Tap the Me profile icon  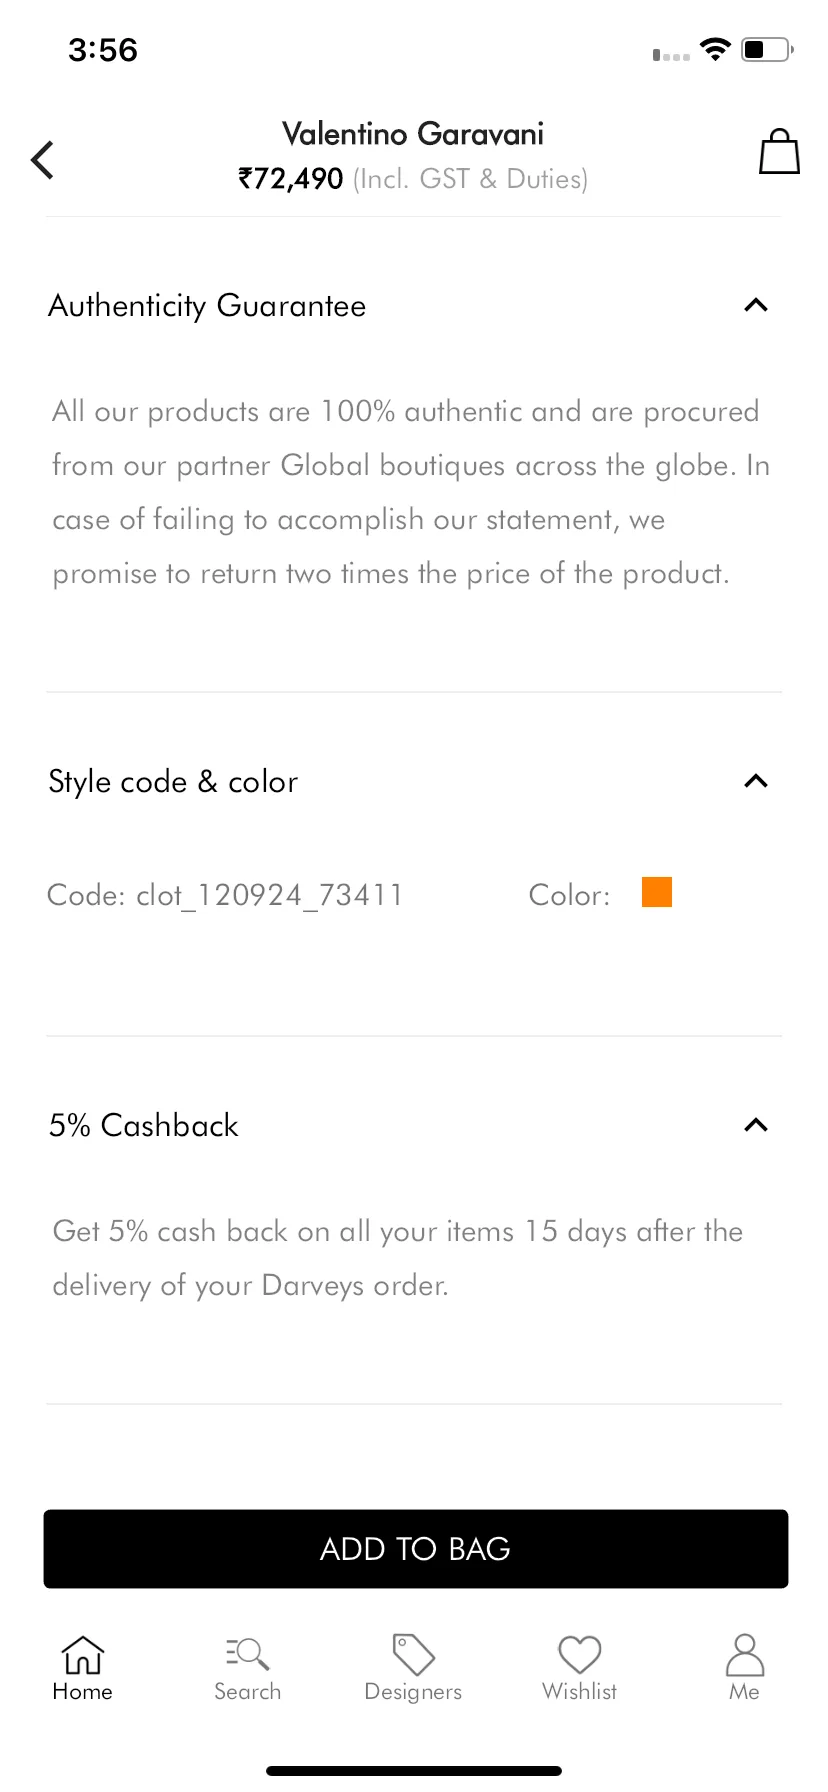tap(745, 1654)
